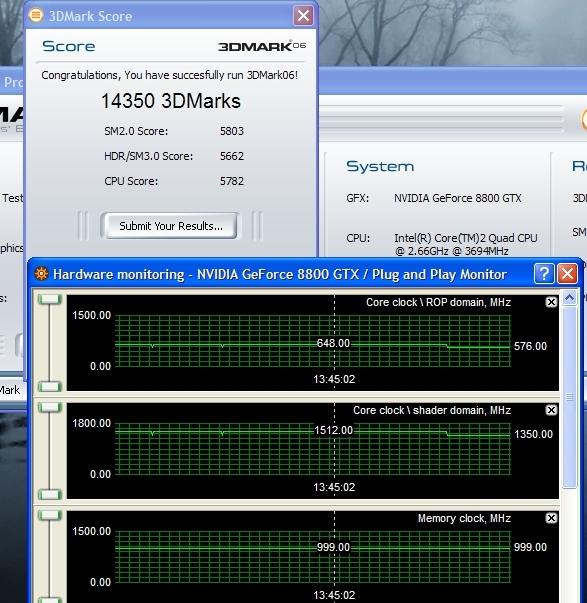Click the Score heading in 3DMark Score window
This screenshot has height=603, width=587.
tap(68, 46)
